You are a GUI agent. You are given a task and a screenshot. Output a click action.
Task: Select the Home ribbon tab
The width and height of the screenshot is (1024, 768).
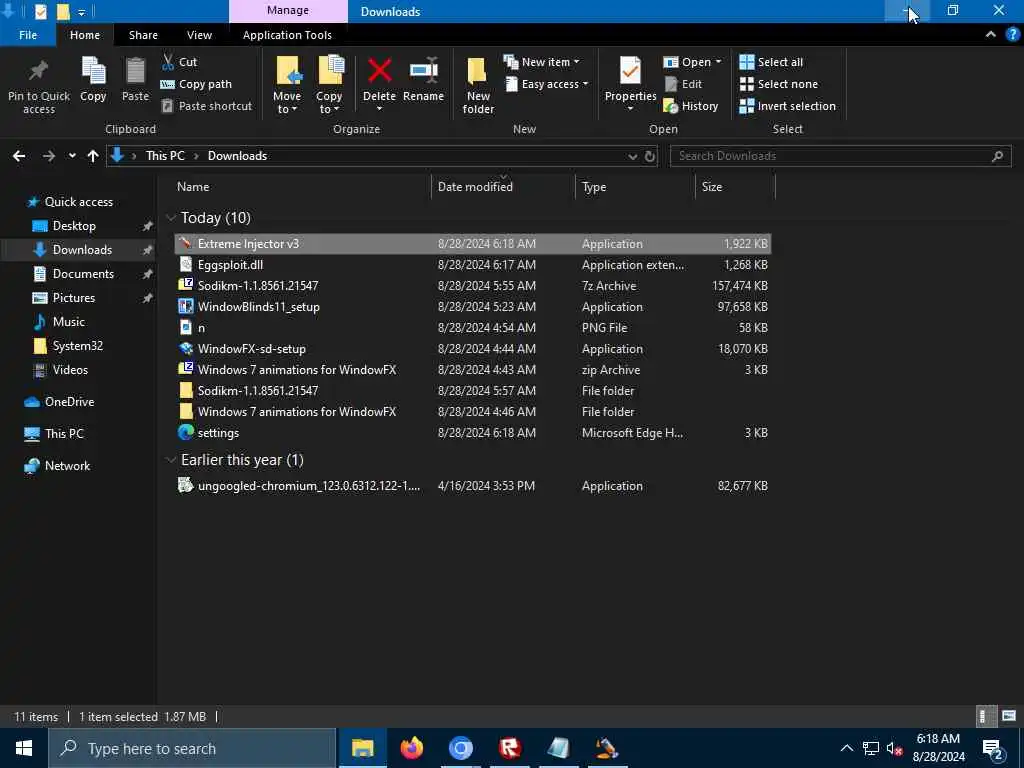85,35
